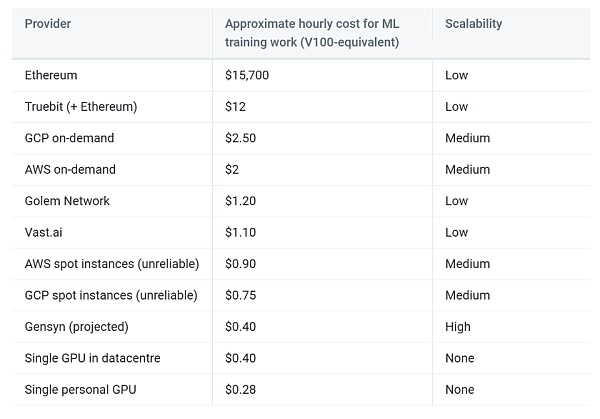Select Single GPU in datacentre cell

[92, 358]
